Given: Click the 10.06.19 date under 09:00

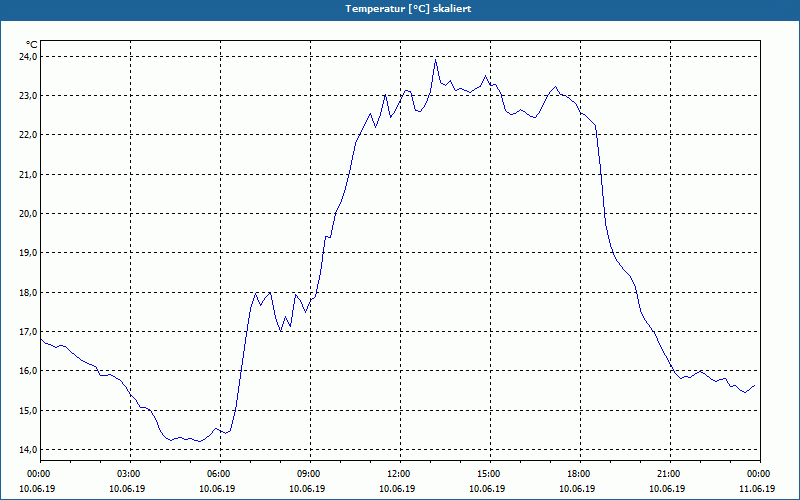Looking at the screenshot, I should [307, 489].
